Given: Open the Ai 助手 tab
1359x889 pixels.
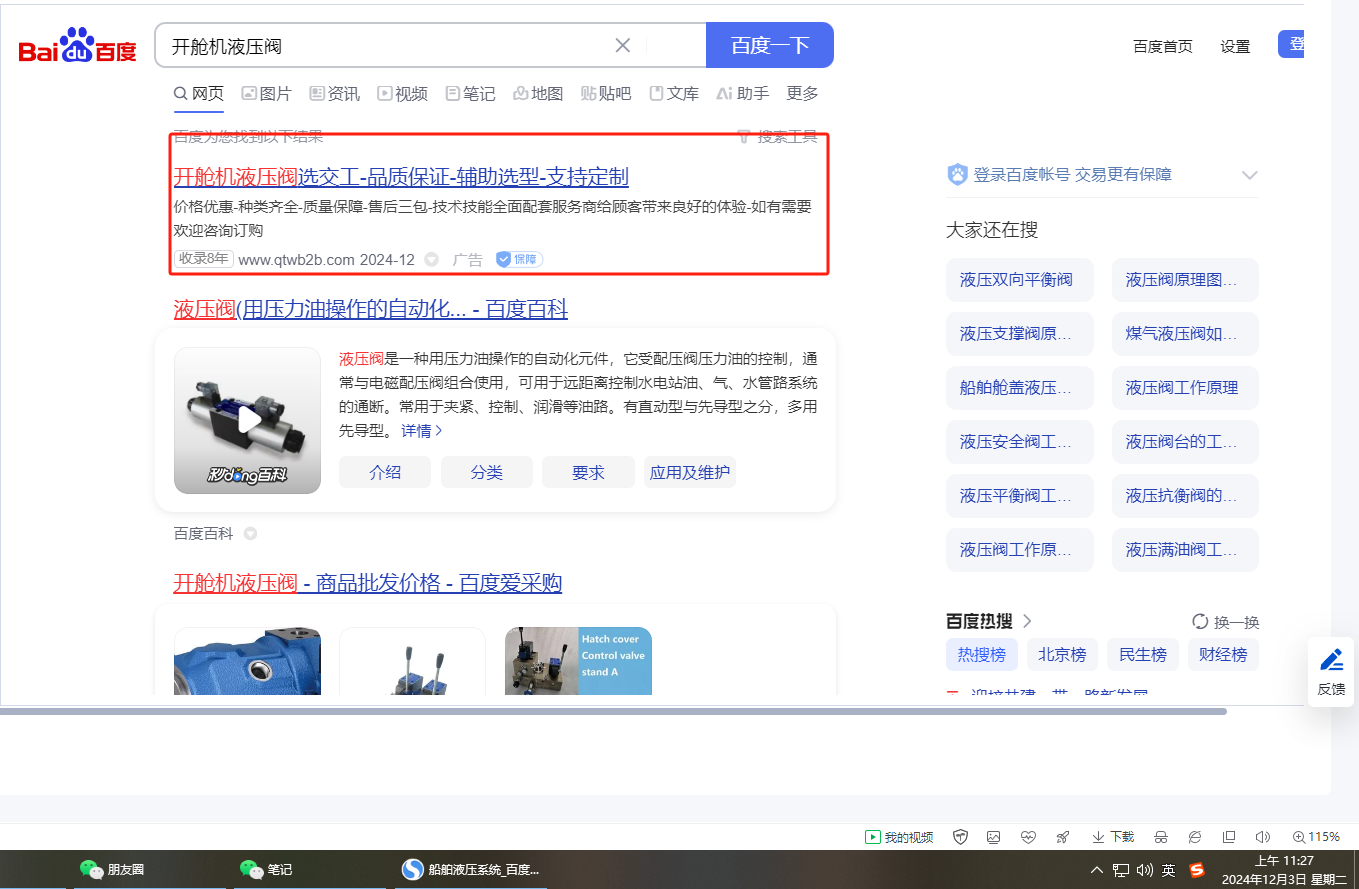Looking at the screenshot, I should pos(743,93).
